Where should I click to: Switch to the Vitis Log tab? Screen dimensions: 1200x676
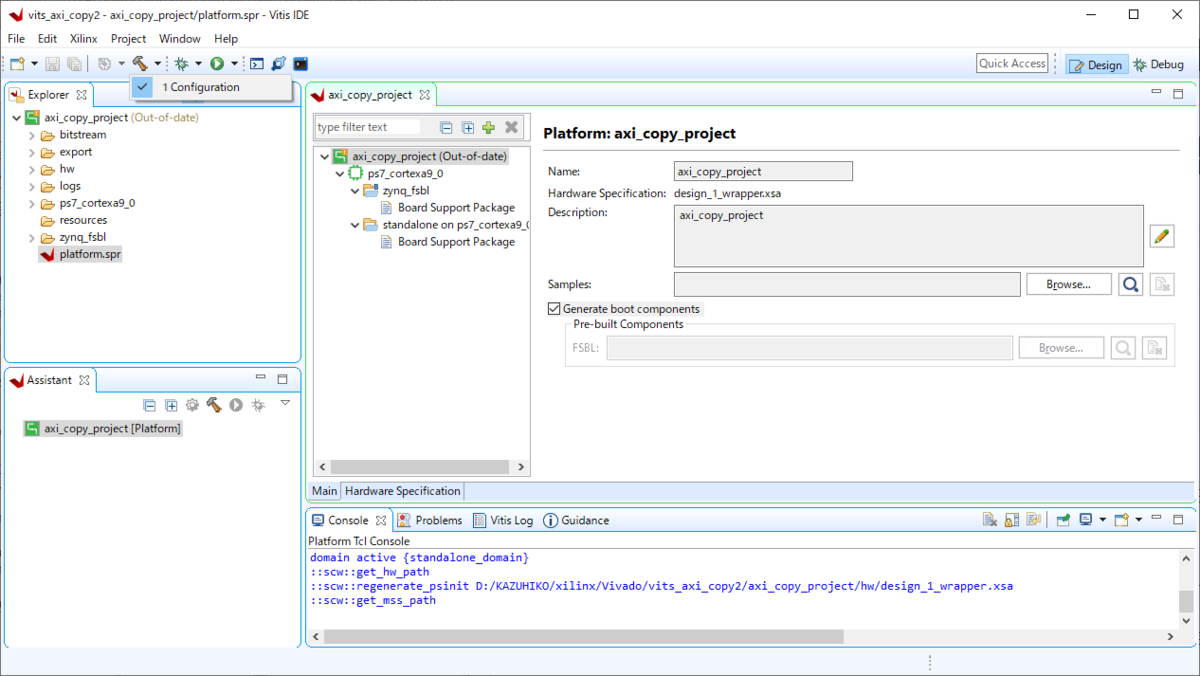pos(503,520)
